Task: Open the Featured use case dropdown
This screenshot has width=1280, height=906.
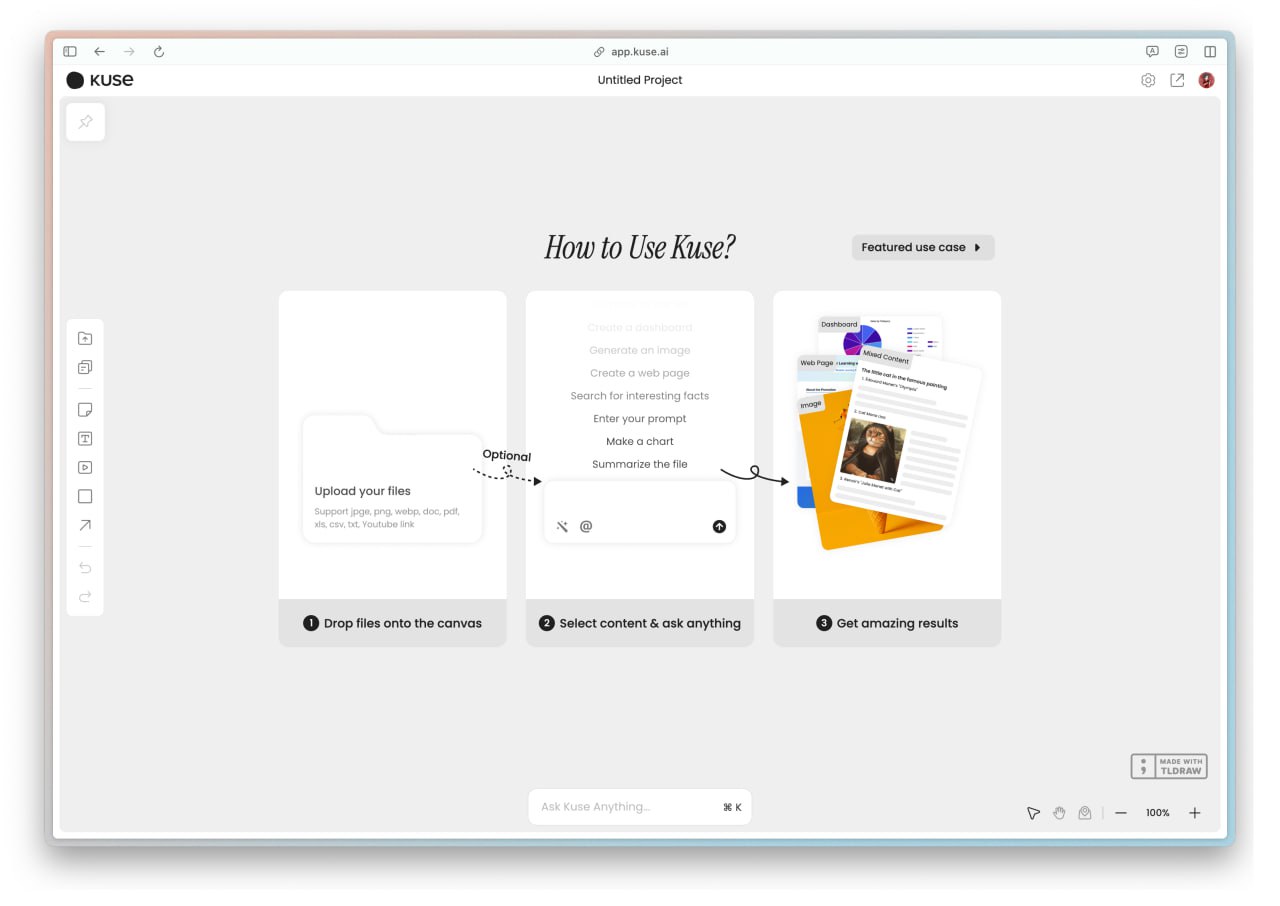Action: pyautogui.click(x=923, y=247)
